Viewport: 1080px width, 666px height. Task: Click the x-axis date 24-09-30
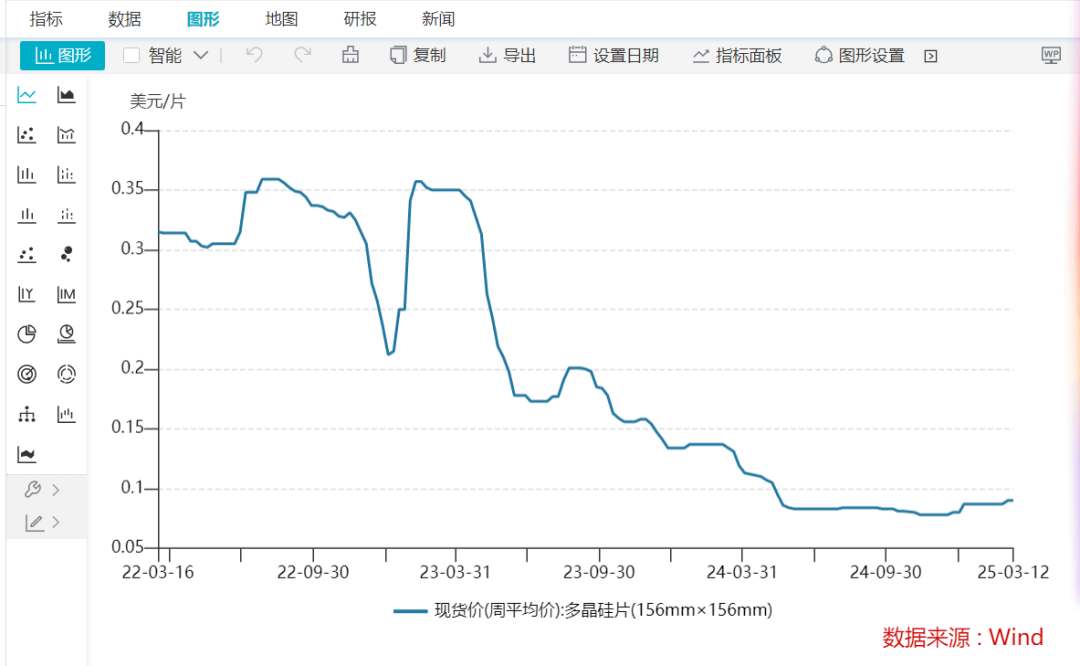(886, 572)
